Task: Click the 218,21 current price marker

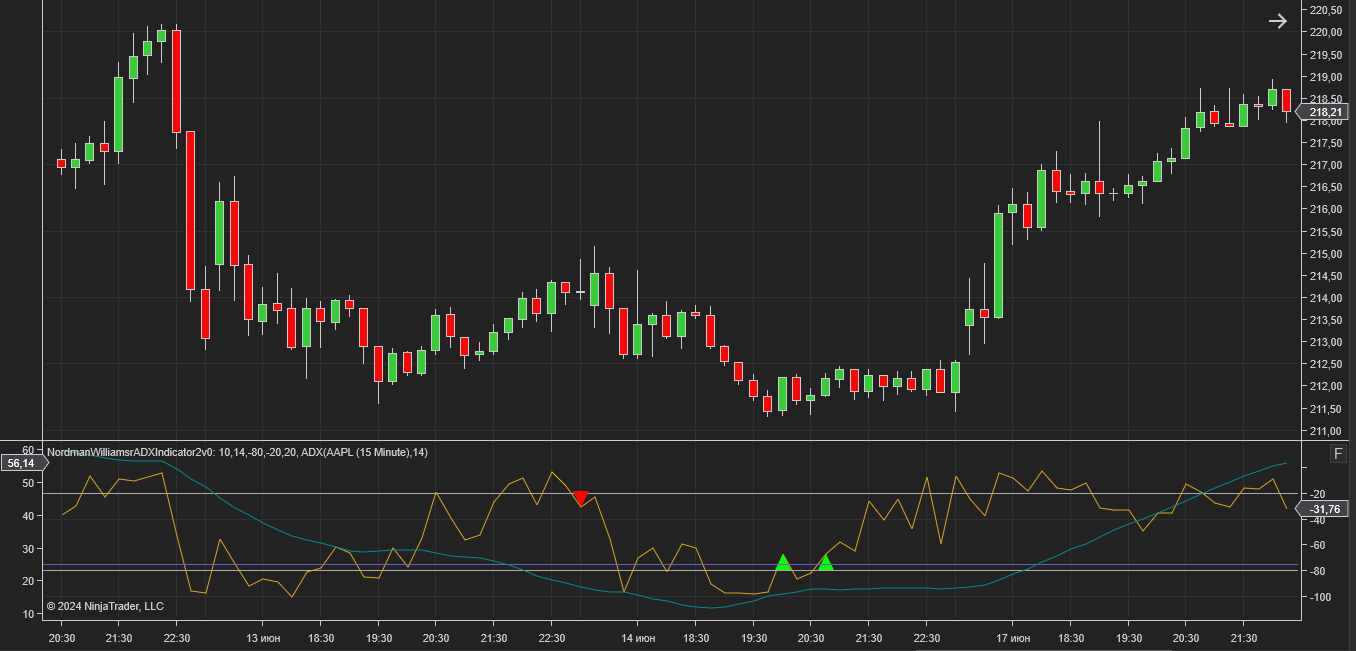Action: click(1322, 113)
